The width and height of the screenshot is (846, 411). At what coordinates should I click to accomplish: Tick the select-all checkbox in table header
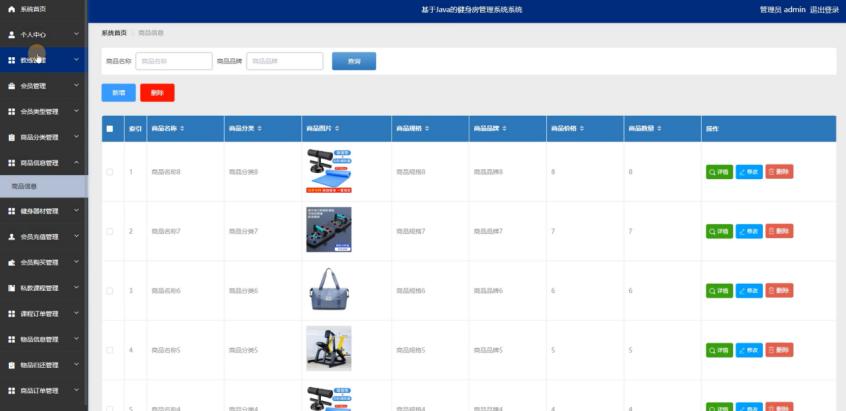coord(110,129)
